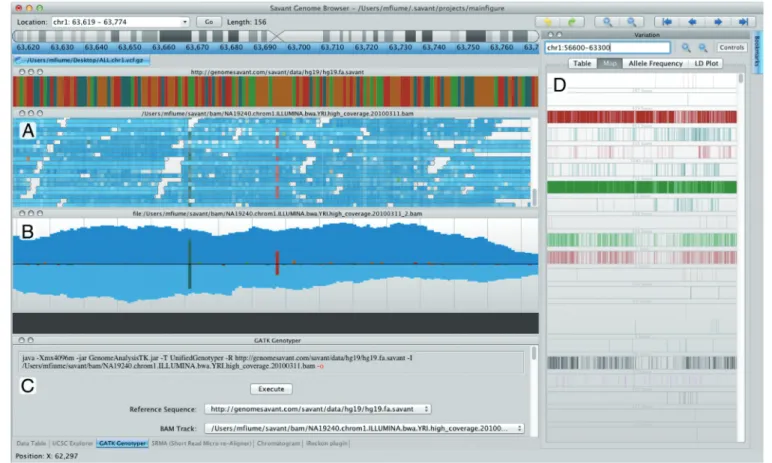Click the chromosome ideogram centromere marker
Screen dimensions: 772x463
pyautogui.click(x=277, y=36)
